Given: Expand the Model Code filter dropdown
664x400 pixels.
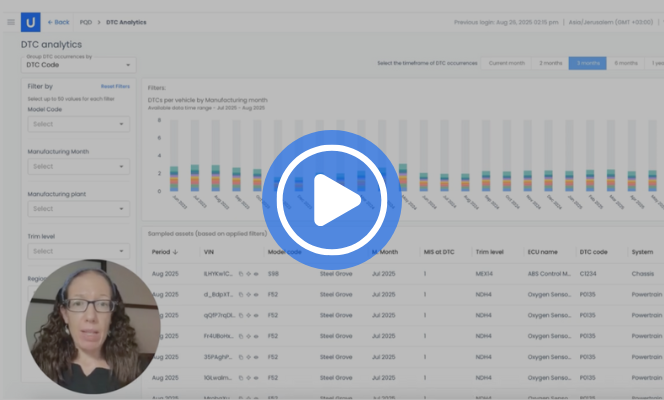Looking at the screenshot, I should [x=78, y=124].
